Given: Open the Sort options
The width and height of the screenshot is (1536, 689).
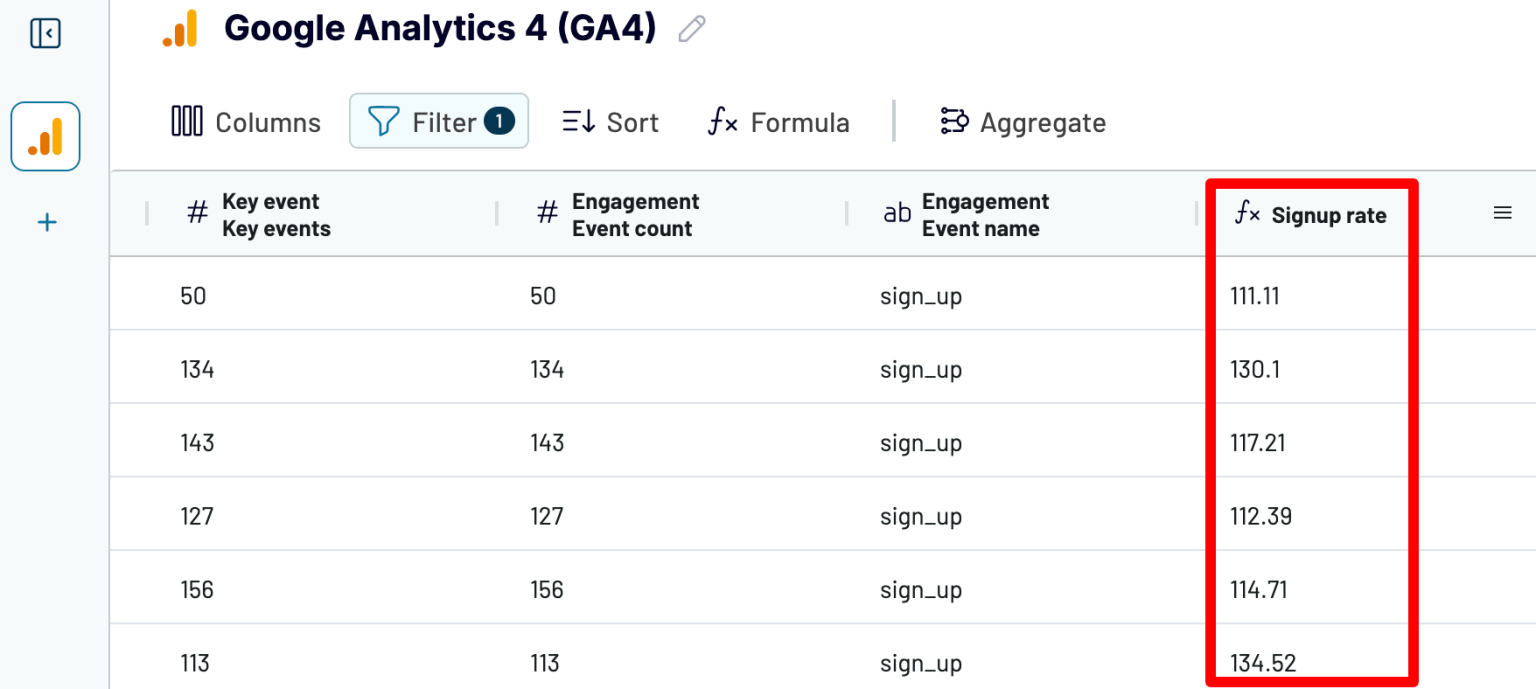Looking at the screenshot, I should [610, 121].
